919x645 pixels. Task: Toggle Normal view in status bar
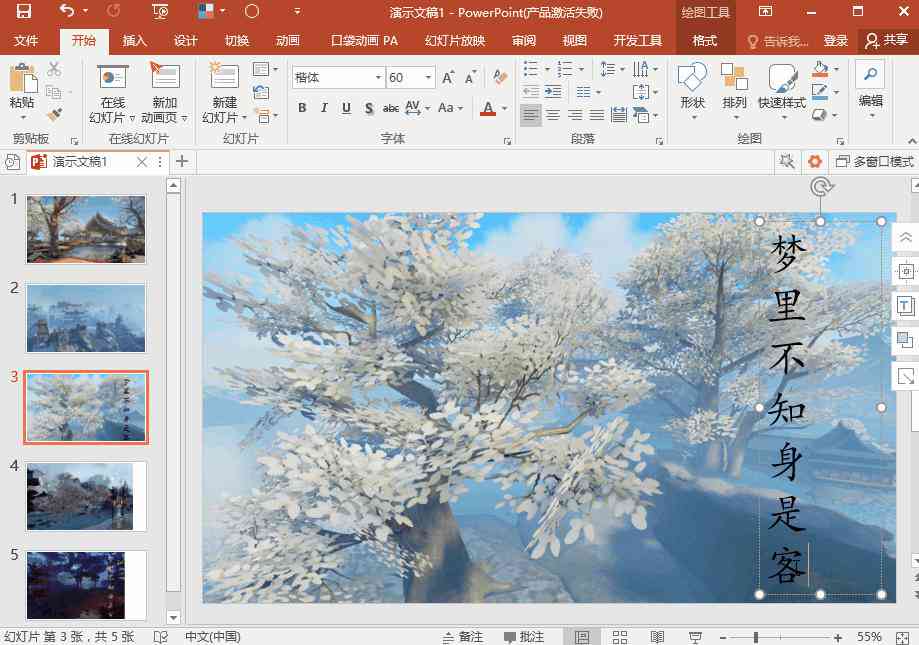[x=582, y=637]
